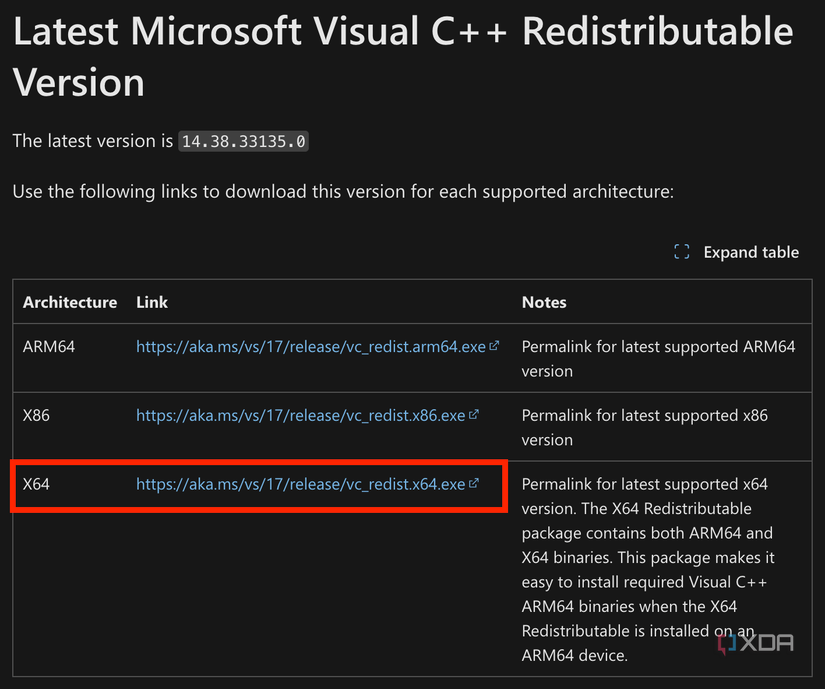Viewport: 825px width, 689px height.
Task: Click external-link icon after arm64.exe URL
Action: [x=494, y=346]
